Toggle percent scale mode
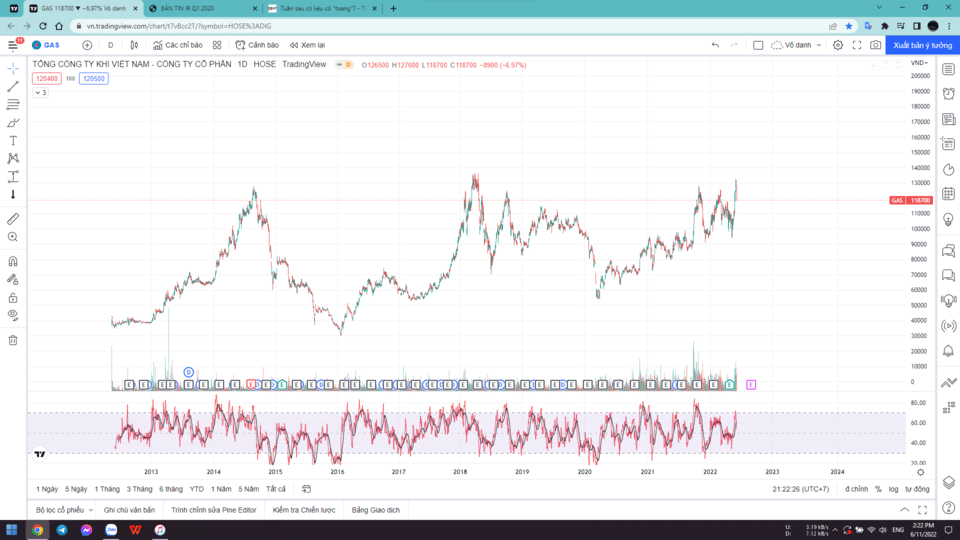The height and width of the screenshot is (540, 960). click(x=878, y=489)
